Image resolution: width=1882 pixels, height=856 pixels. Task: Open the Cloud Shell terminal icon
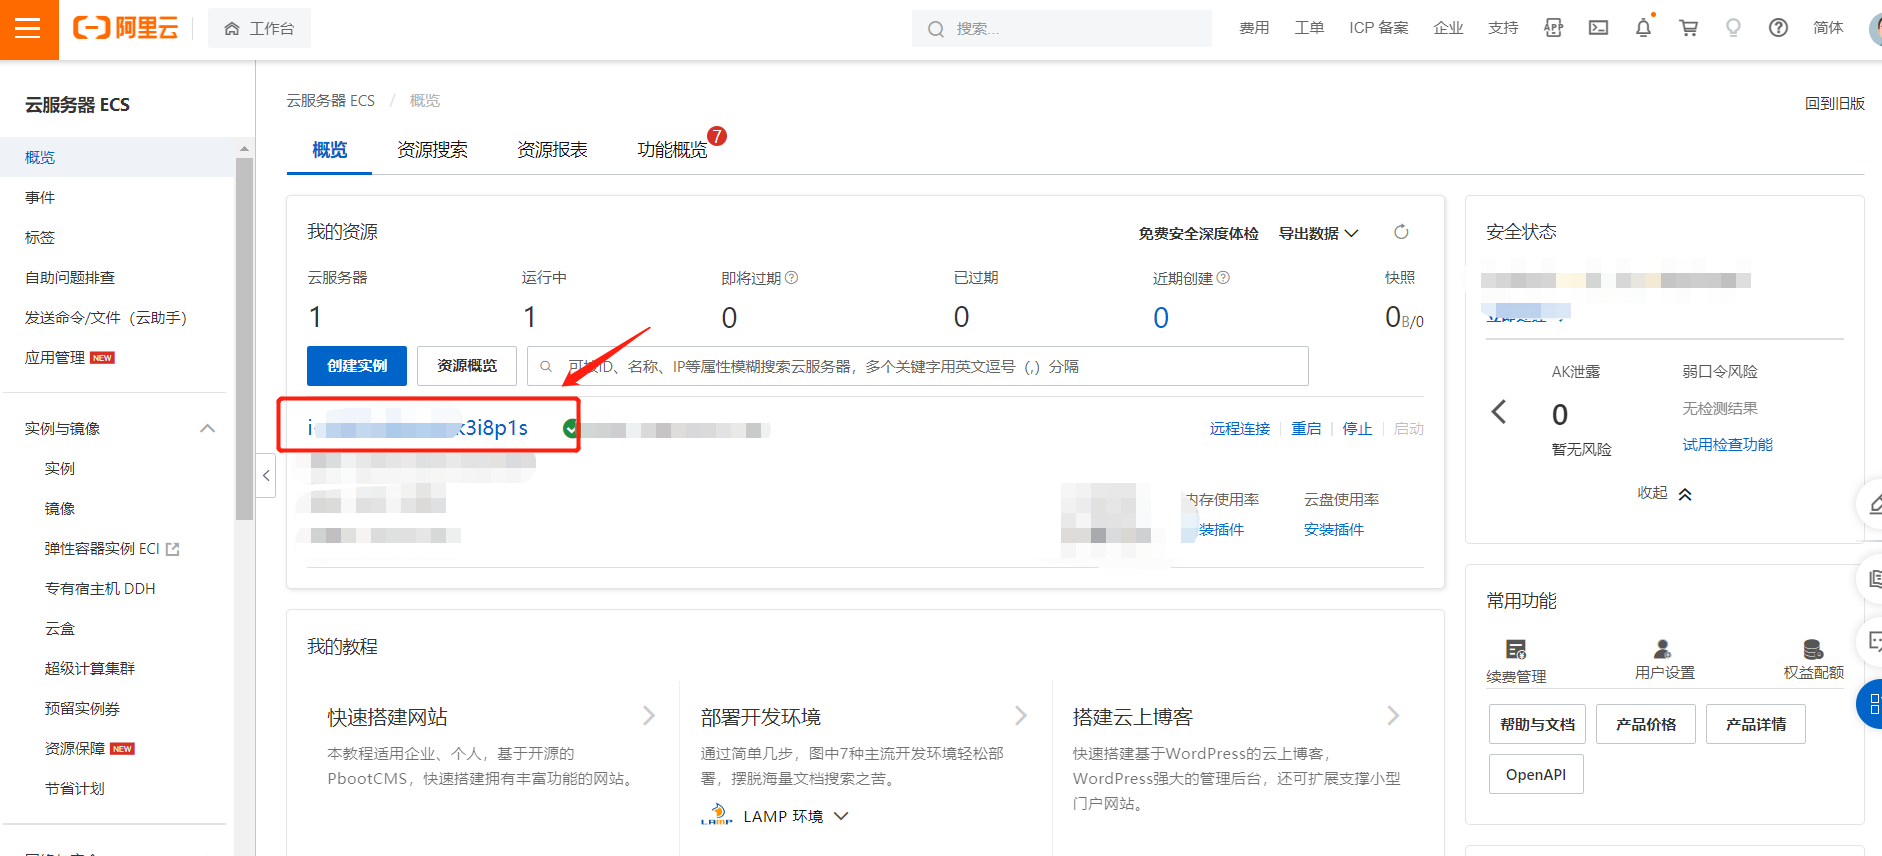(x=1598, y=28)
